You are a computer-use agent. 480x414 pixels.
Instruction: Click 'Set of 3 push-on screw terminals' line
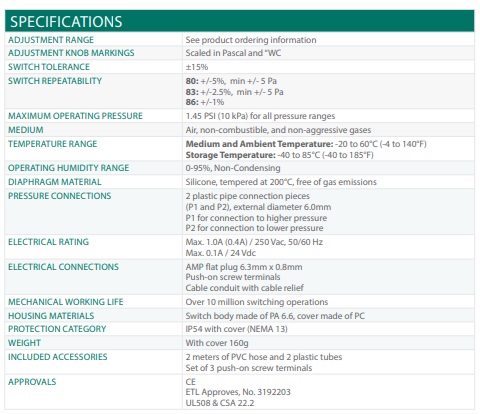249,368
